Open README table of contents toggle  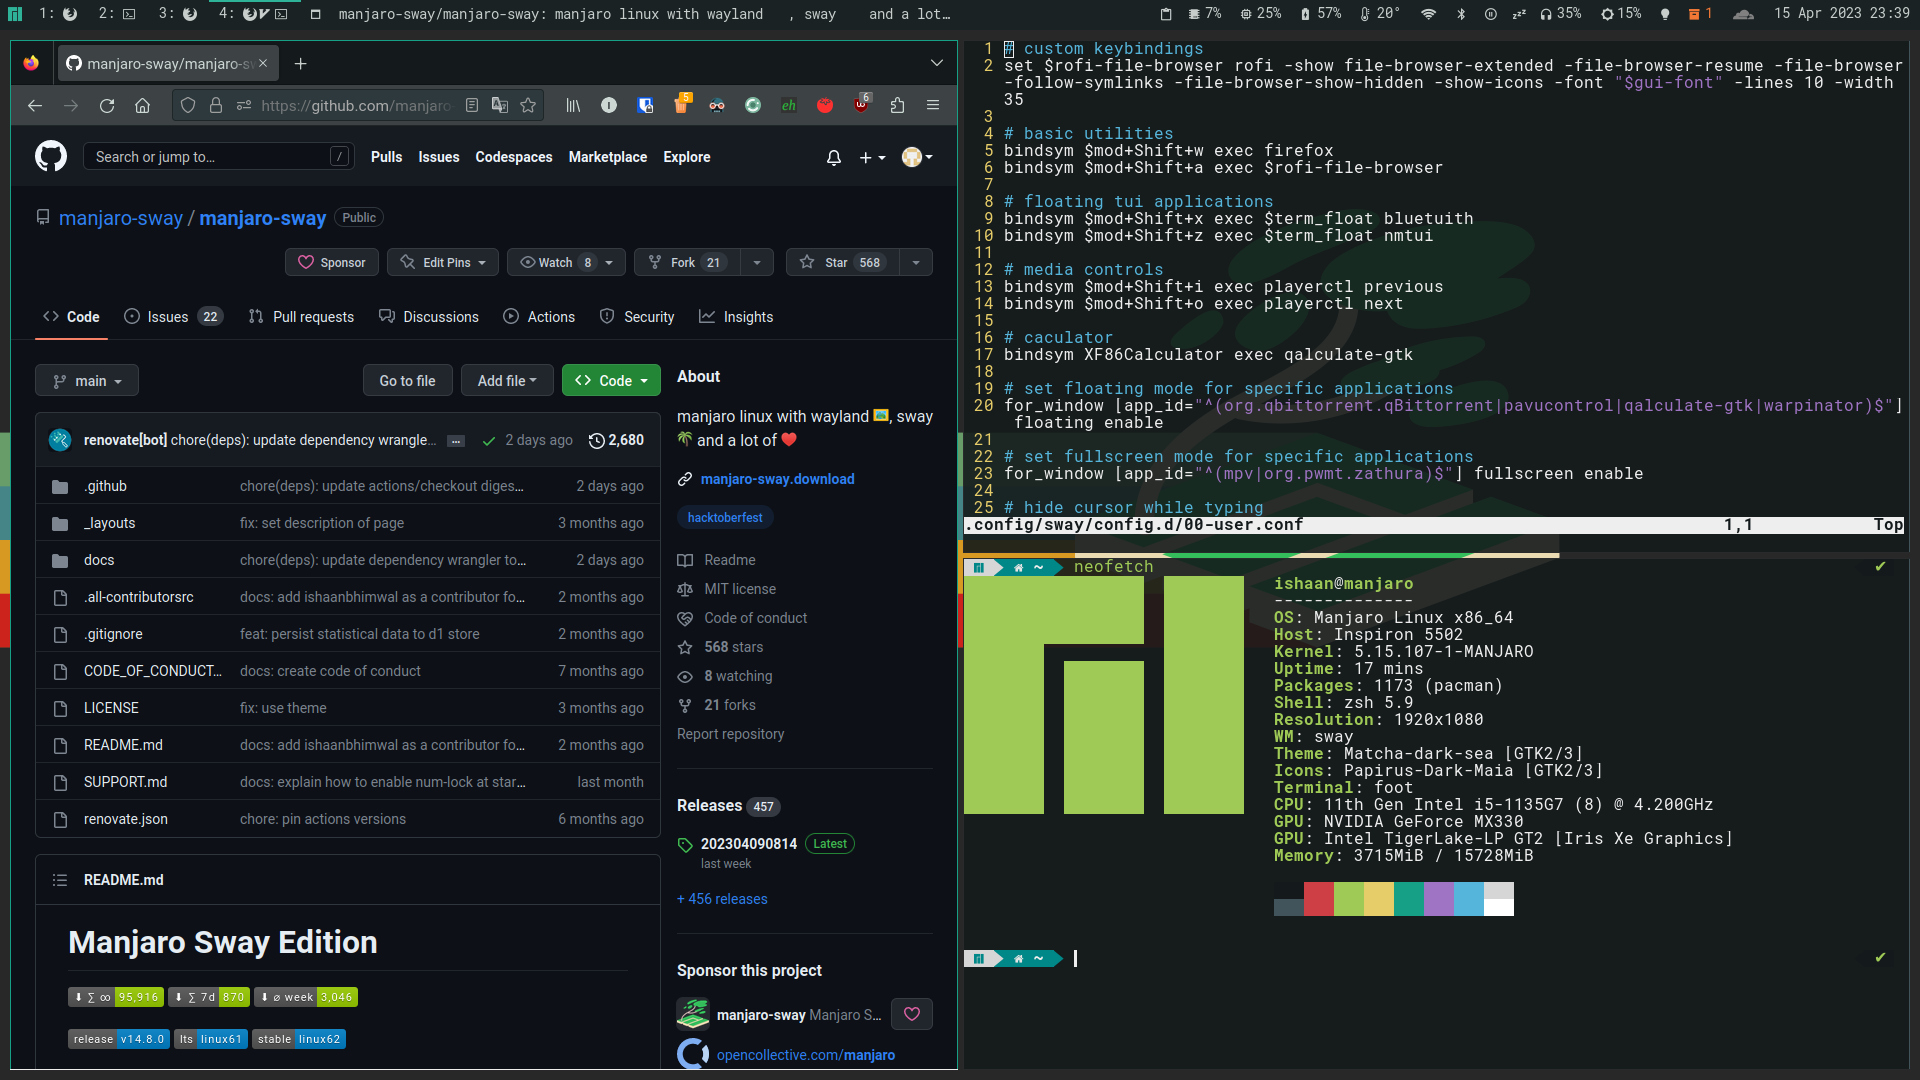coord(60,880)
